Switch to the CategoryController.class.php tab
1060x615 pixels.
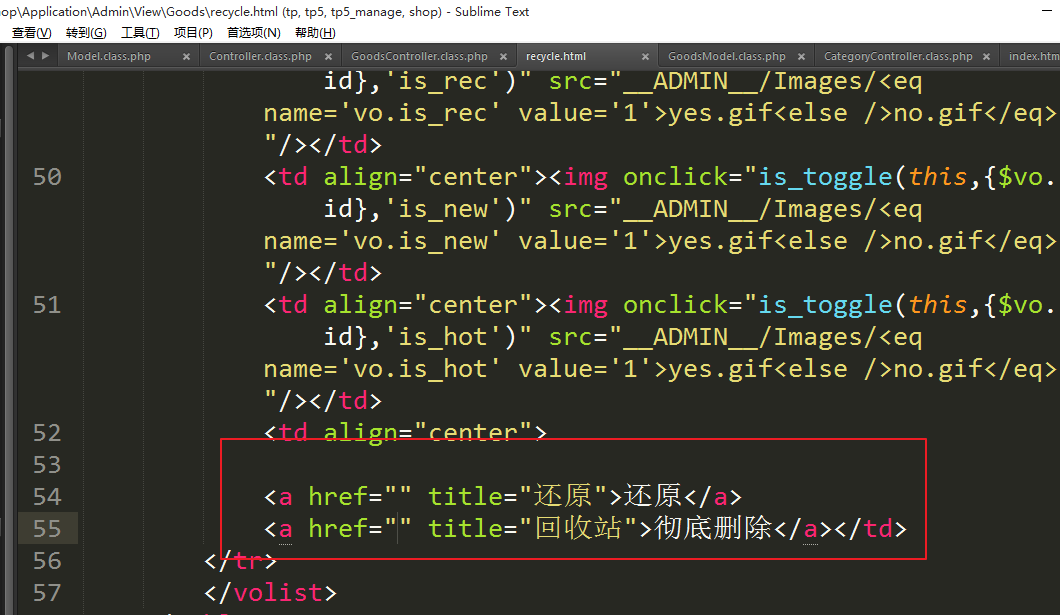[x=898, y=57]
